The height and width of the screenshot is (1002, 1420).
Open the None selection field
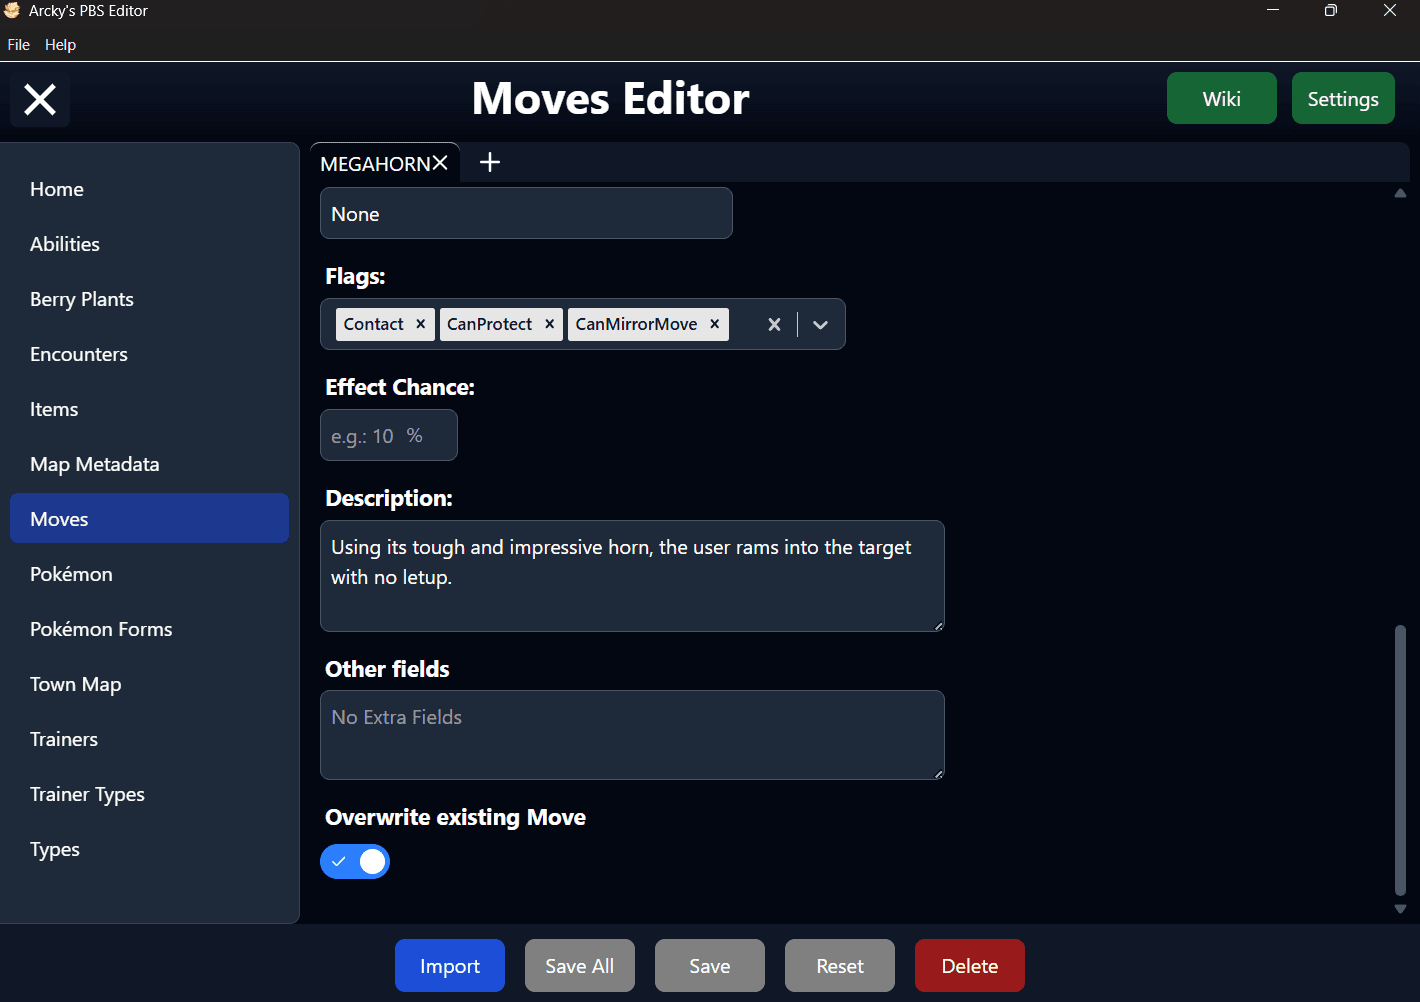pos(526,213)
